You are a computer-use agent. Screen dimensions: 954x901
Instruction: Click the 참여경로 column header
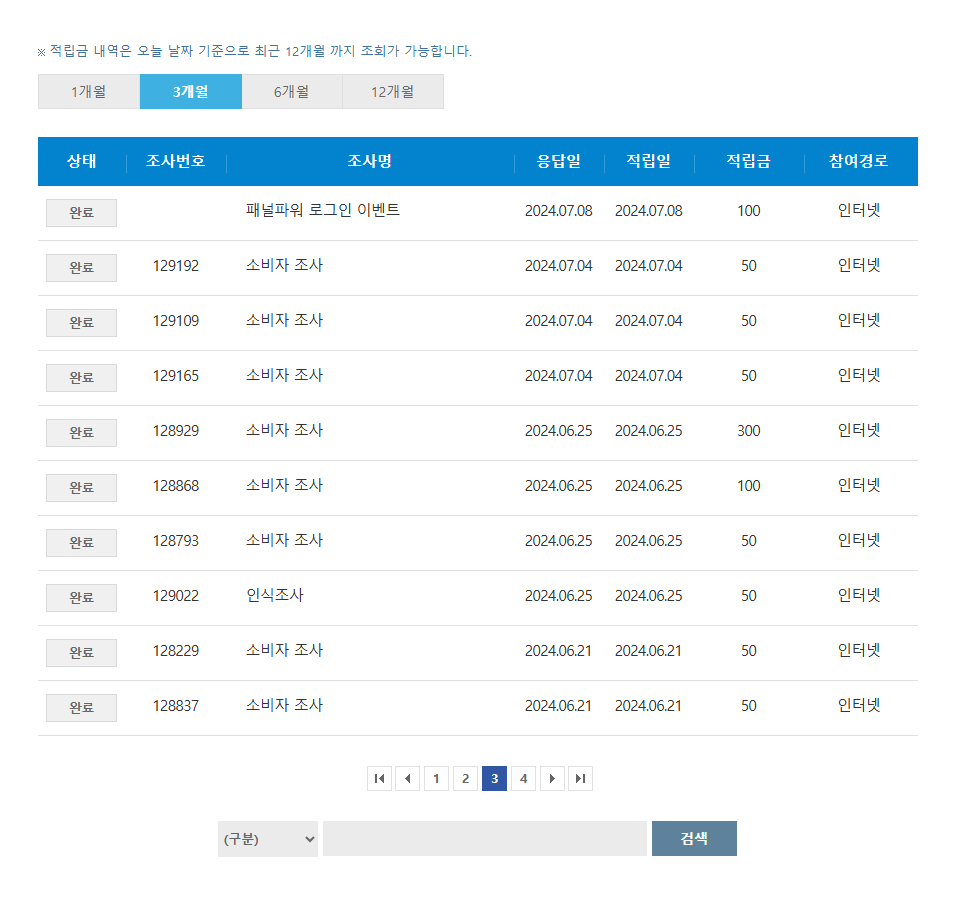pyautogui.click(x=858, y=161)
